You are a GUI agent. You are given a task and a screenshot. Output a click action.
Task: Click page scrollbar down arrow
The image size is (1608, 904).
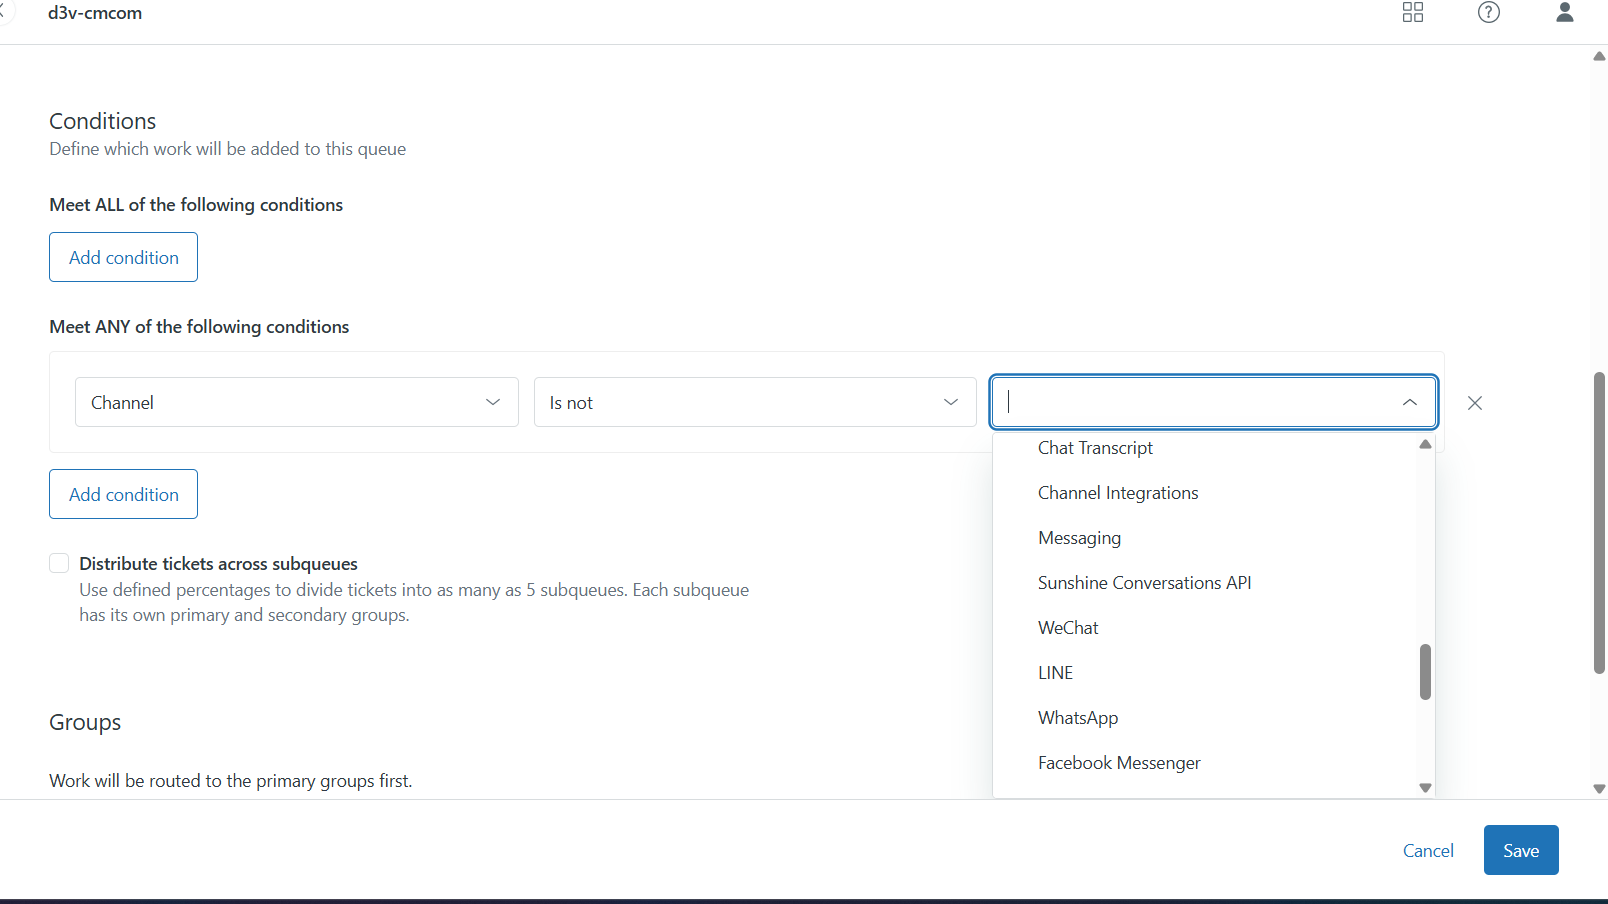tap(1598, 788)
